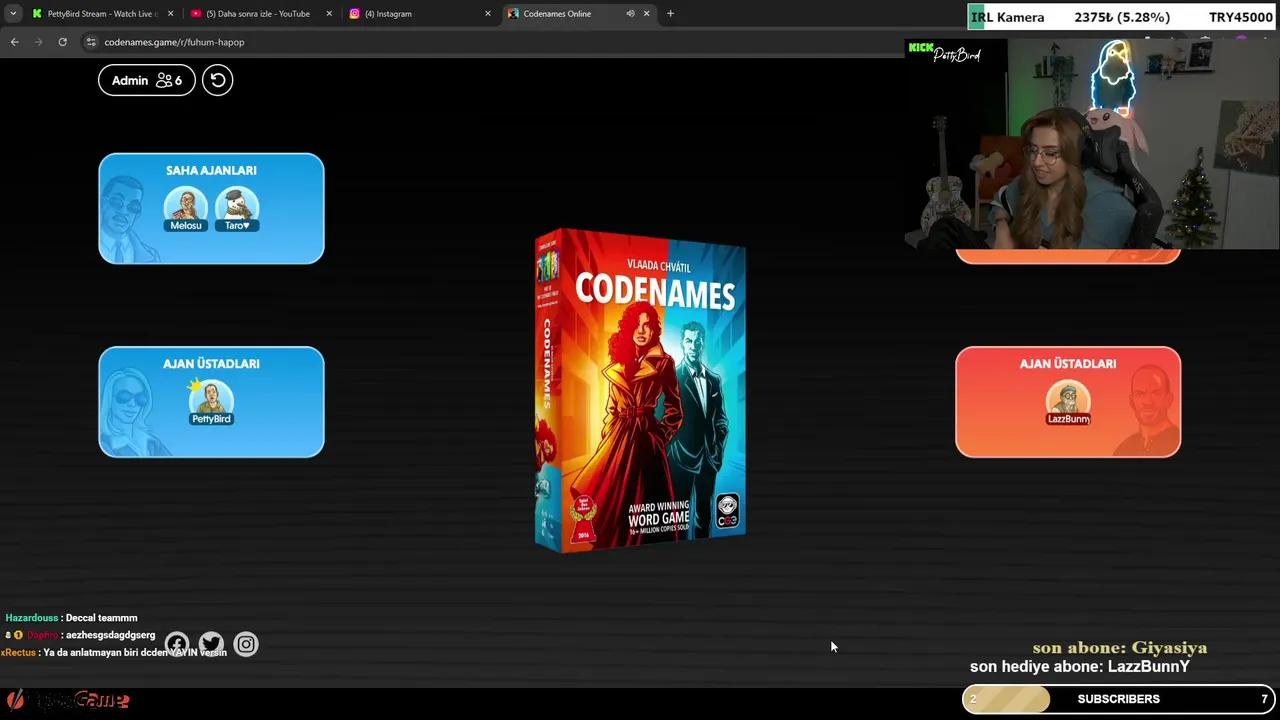Click the Codenames box cover image
This screenshot has height=720, width=1280.
click(640, 390)
